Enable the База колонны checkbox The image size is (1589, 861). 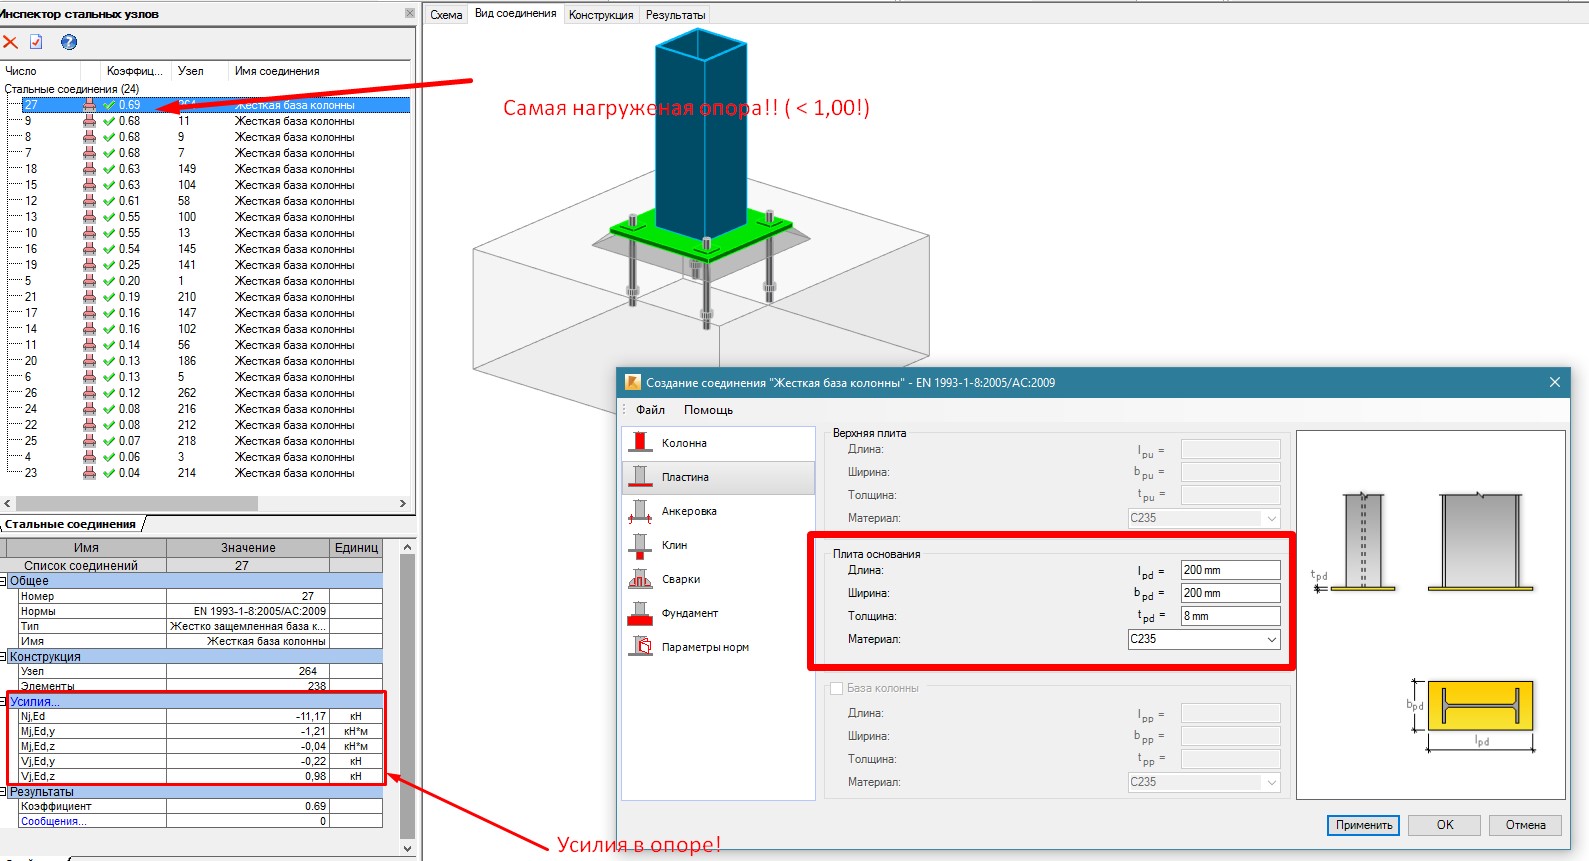click(837, 688)
